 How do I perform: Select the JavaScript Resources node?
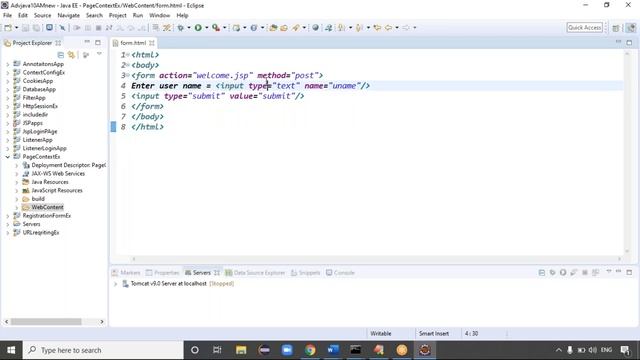click(57, 191)
